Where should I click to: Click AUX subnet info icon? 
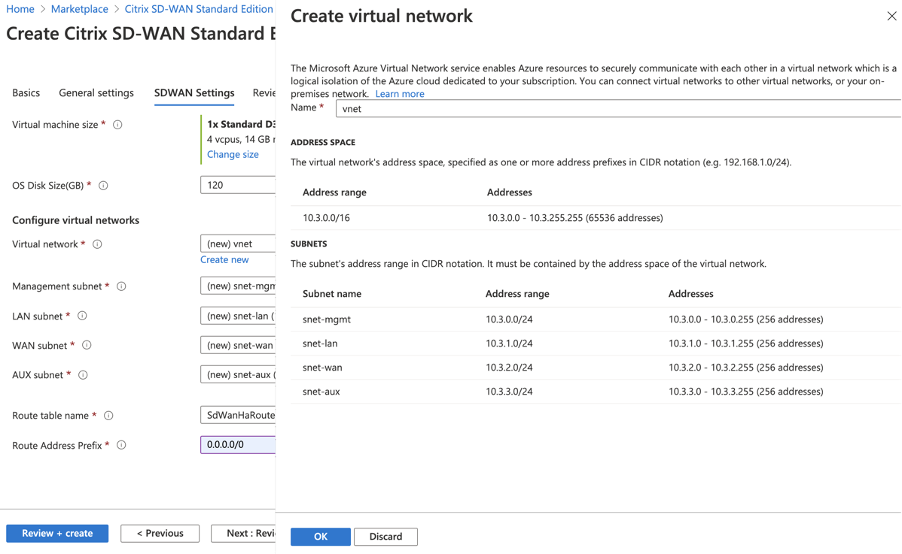83,375
